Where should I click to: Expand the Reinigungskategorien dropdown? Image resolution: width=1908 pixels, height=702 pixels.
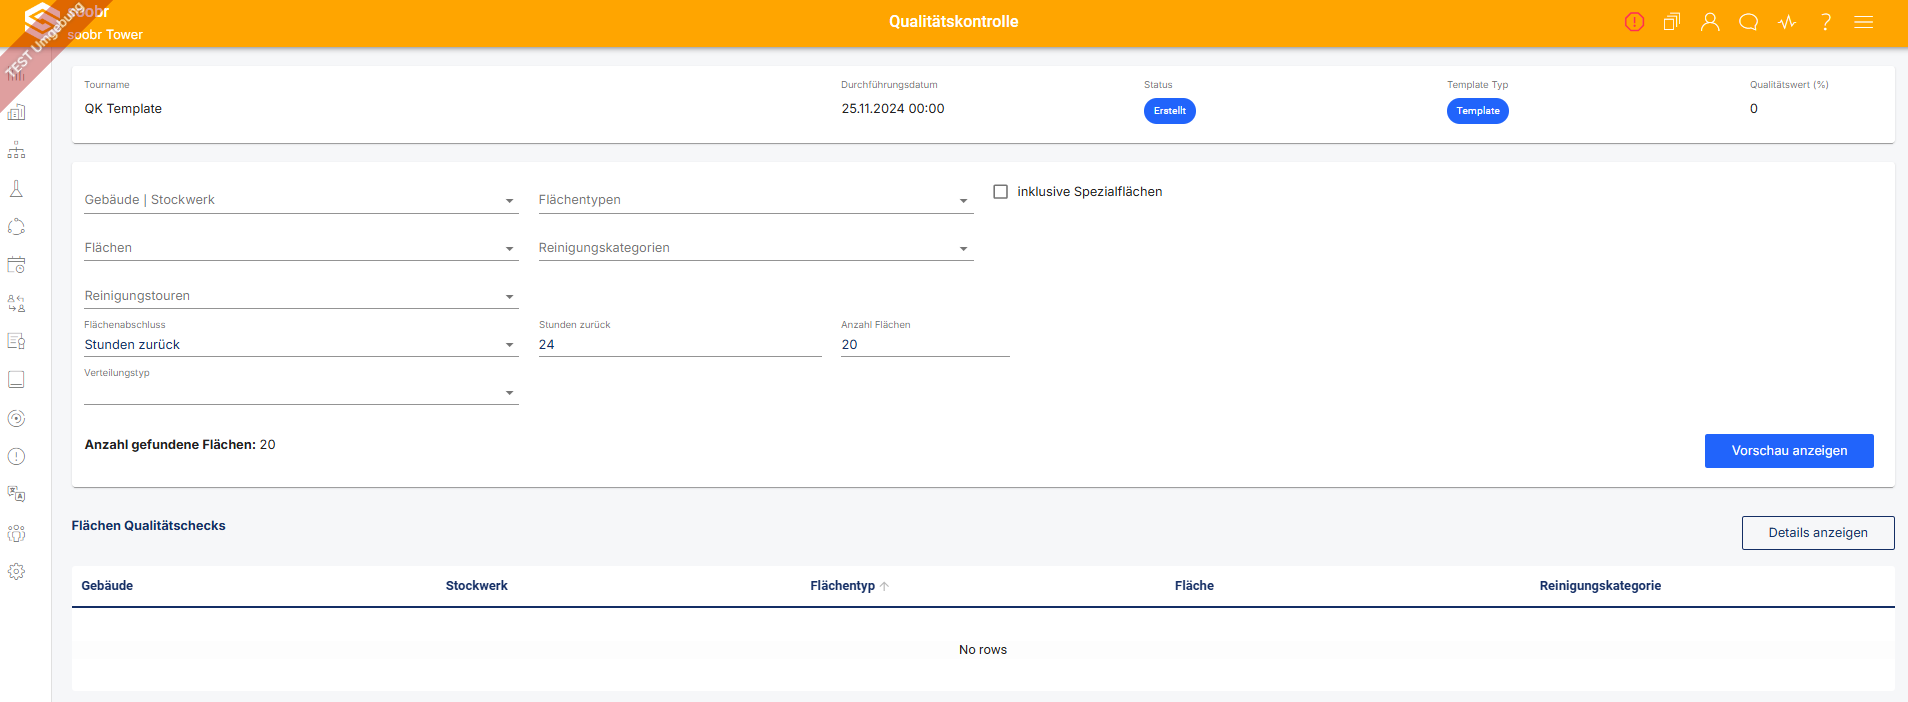point(755,248)
